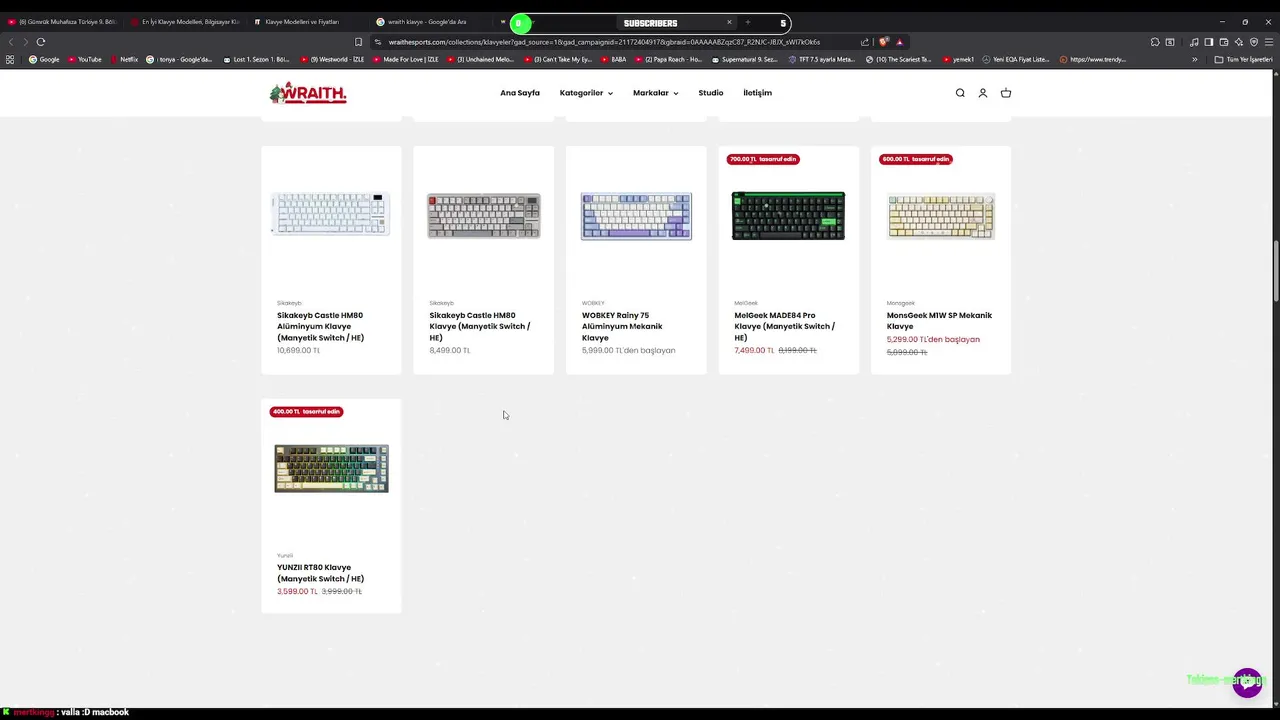The height and width of the screenshot is (720, 1280).
Task: Open Supernatural 9. Sezon bookmark
Action: 745,60
